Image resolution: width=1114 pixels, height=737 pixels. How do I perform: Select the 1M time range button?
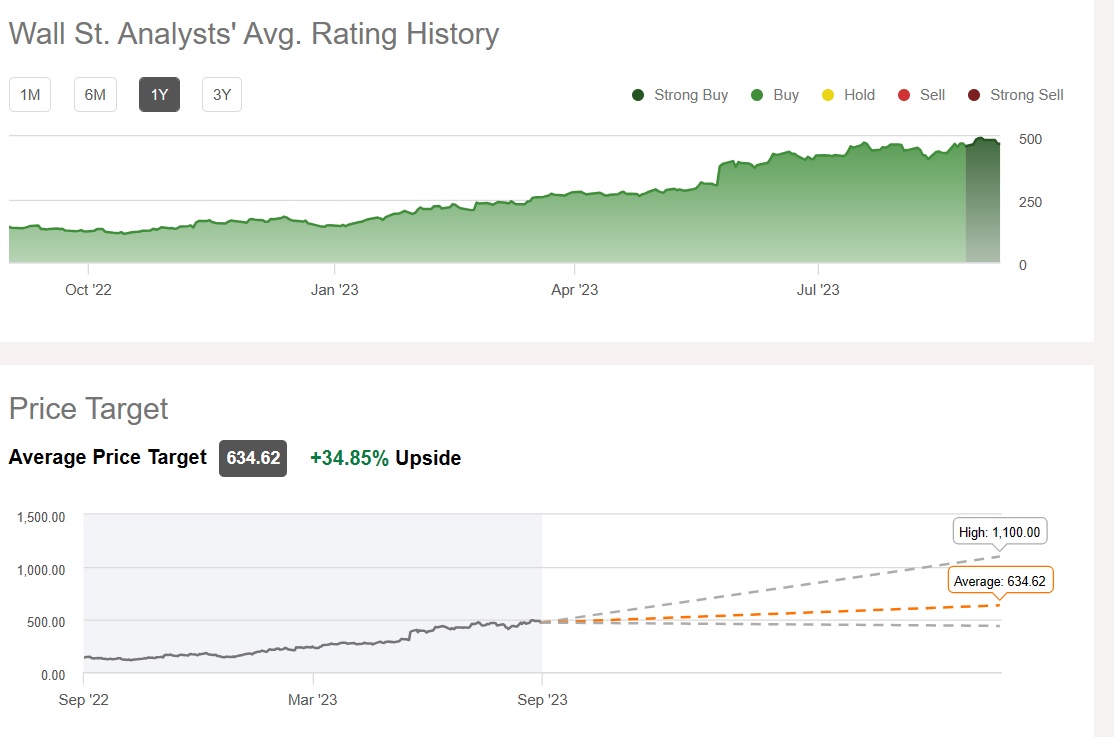click(x=30, y=95)
